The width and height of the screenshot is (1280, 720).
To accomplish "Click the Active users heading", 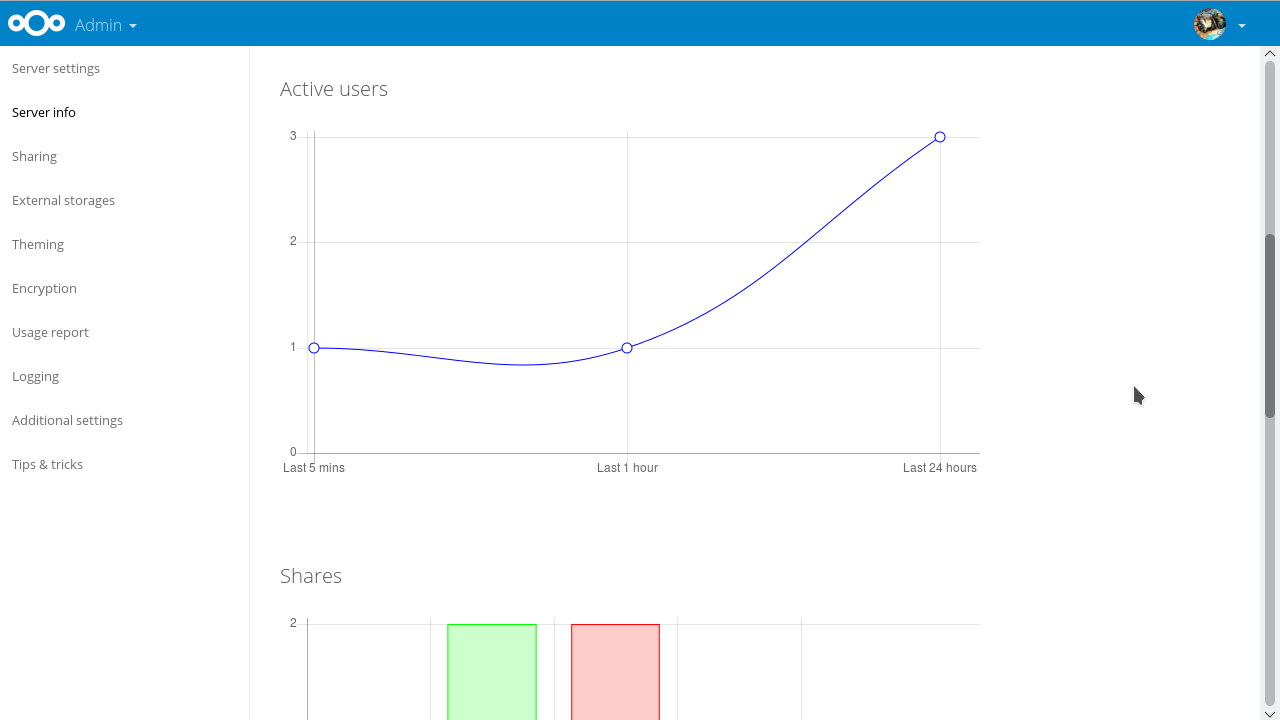I will point(334,89).
